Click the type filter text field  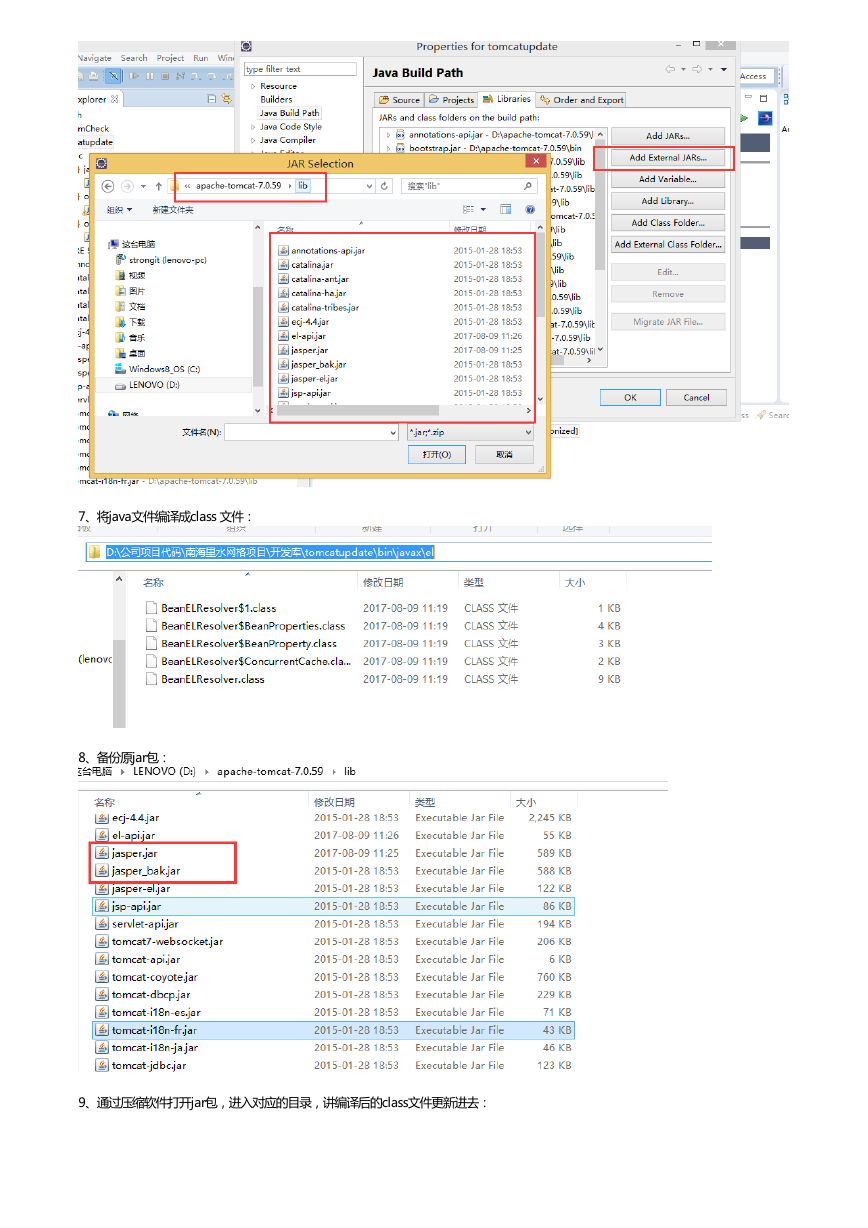[300, 69]
